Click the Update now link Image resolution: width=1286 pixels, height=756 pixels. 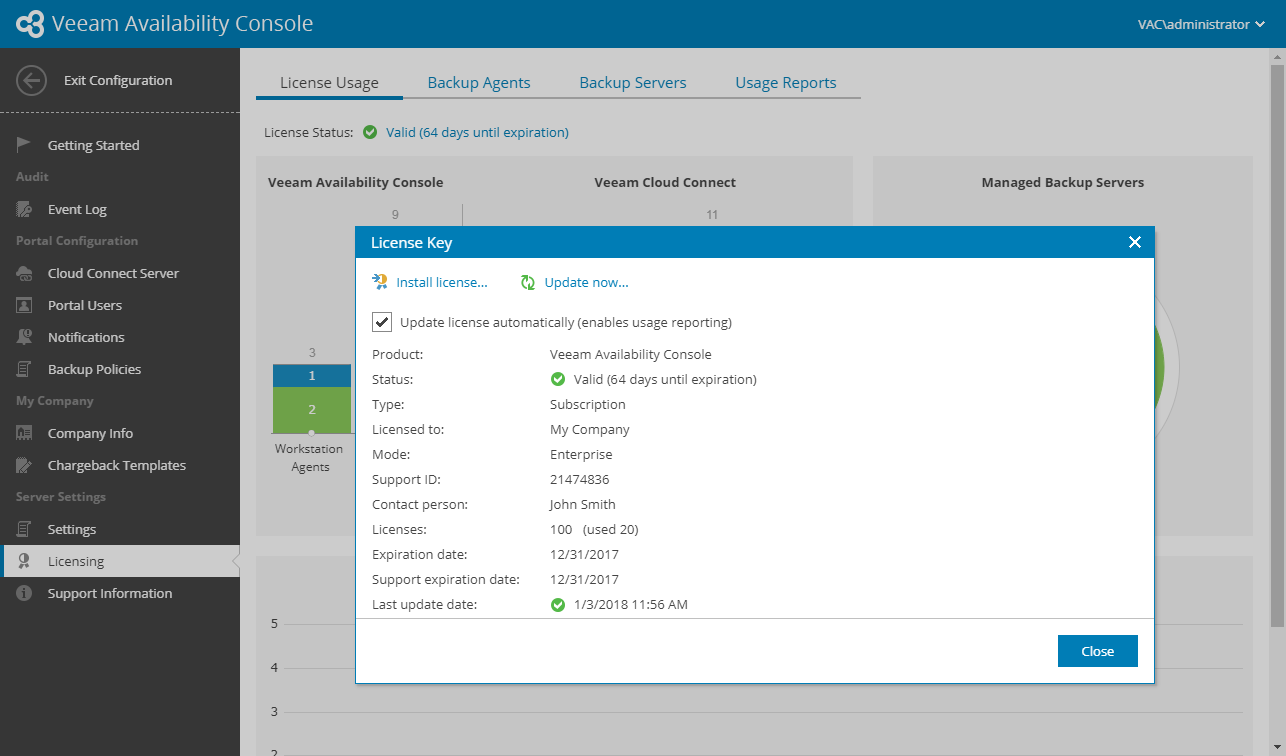(x=587, y=282)
